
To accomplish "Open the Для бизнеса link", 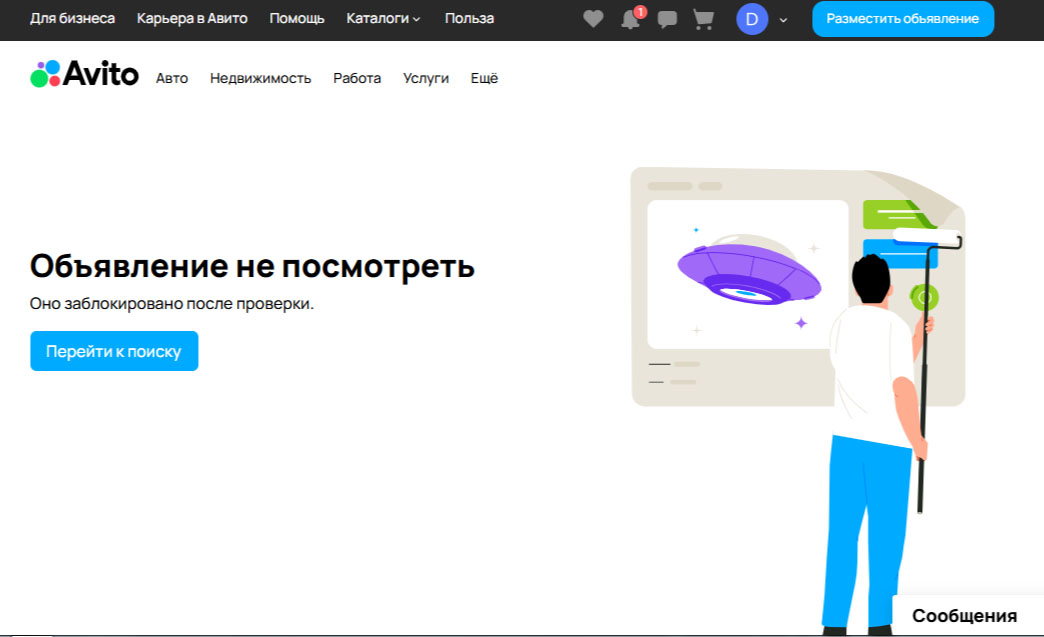I will (72, 19).
